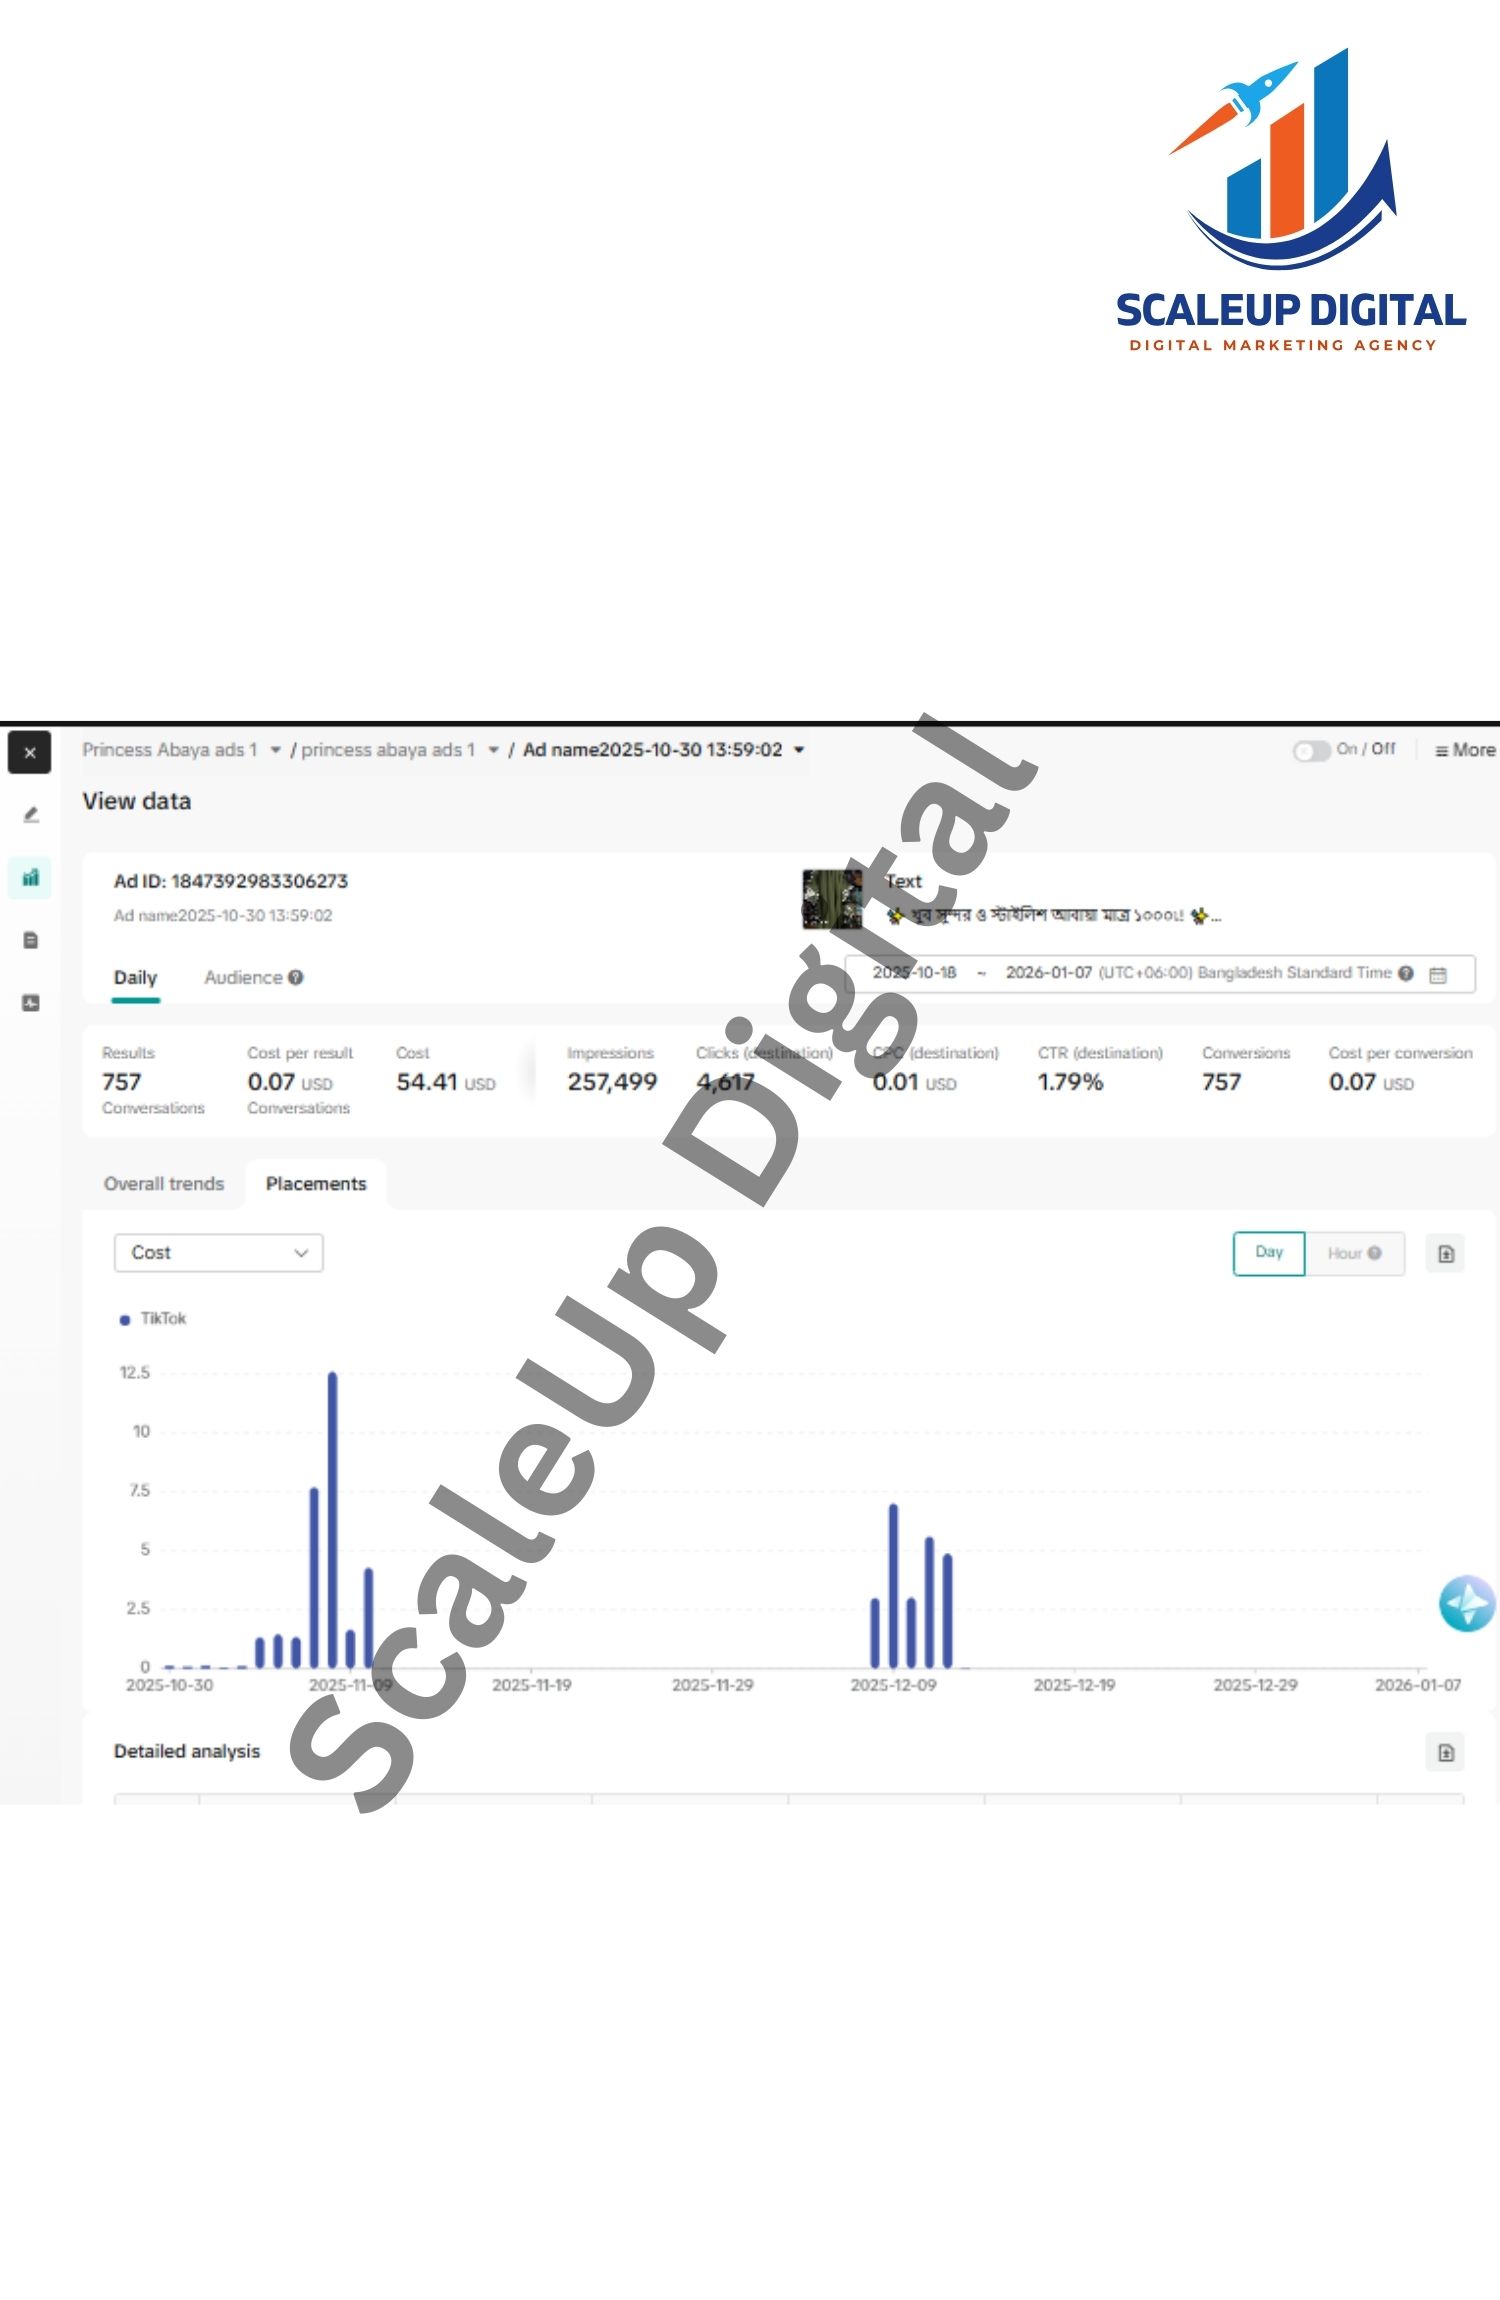The image size is (1500, 2300).
Task: Expand the Princess Abaya ads 1 campaign dropdown
Action: 275,750
